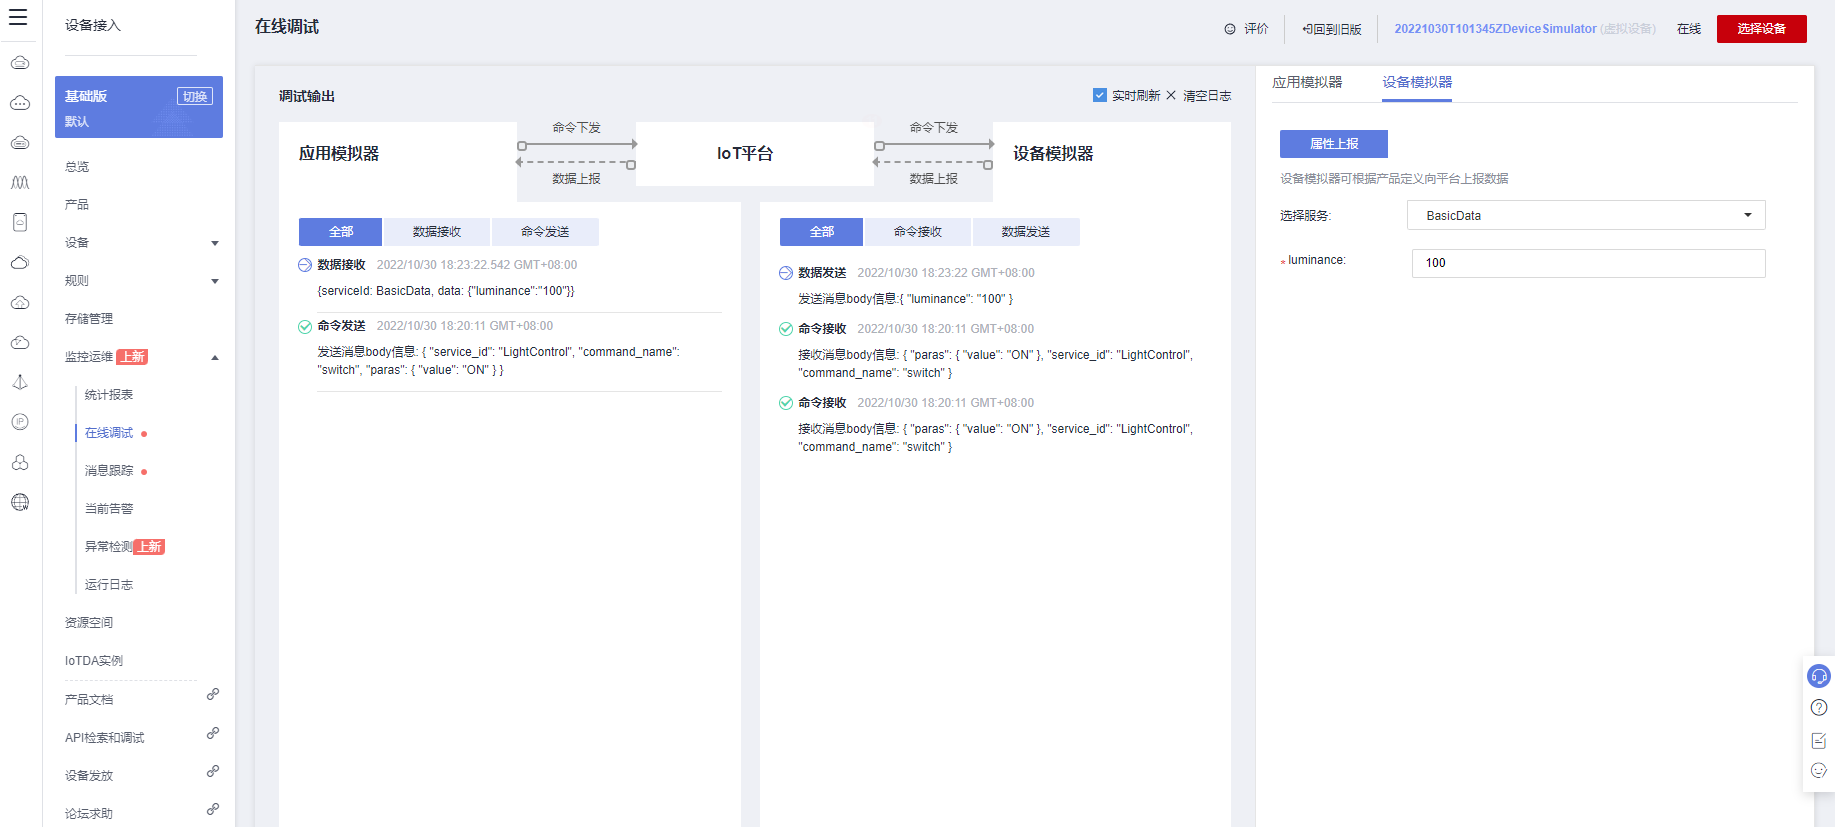1835x827 pixels.
Task: Select 全部 tab under 应用模拟器 log
Action: click(340, 232)
